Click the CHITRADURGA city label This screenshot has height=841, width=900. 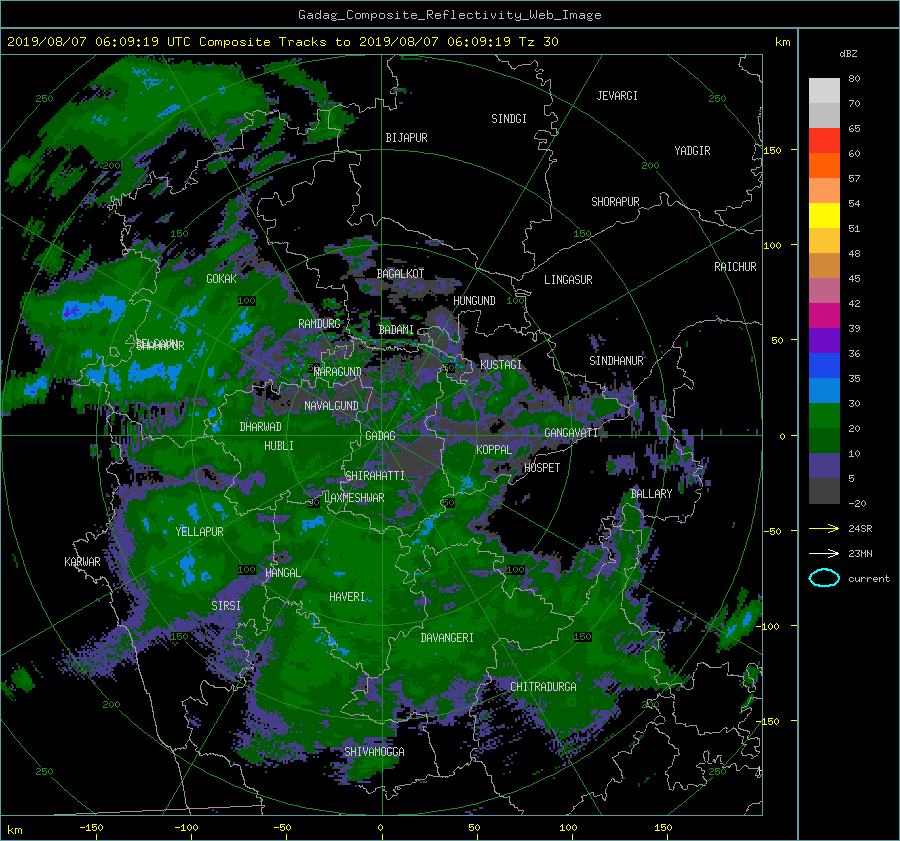[x=543, y=687]
